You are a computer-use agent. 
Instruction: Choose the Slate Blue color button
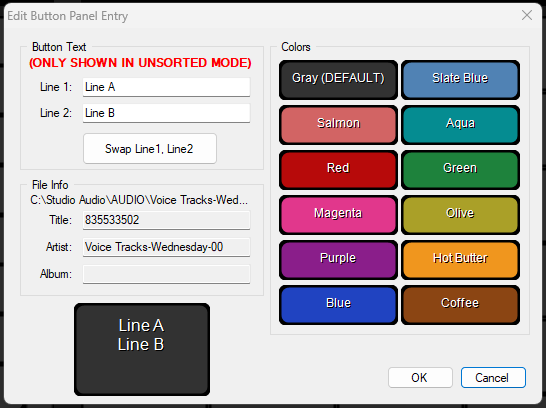tap(460, 80)
